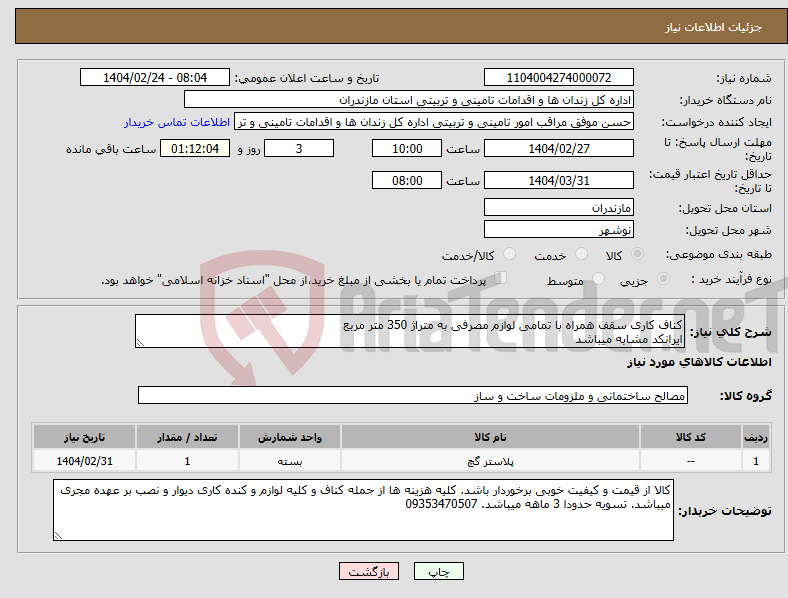The image size is (788, 598).
Task: Click the deadline time field 10:00
Action: pos(407,149)
